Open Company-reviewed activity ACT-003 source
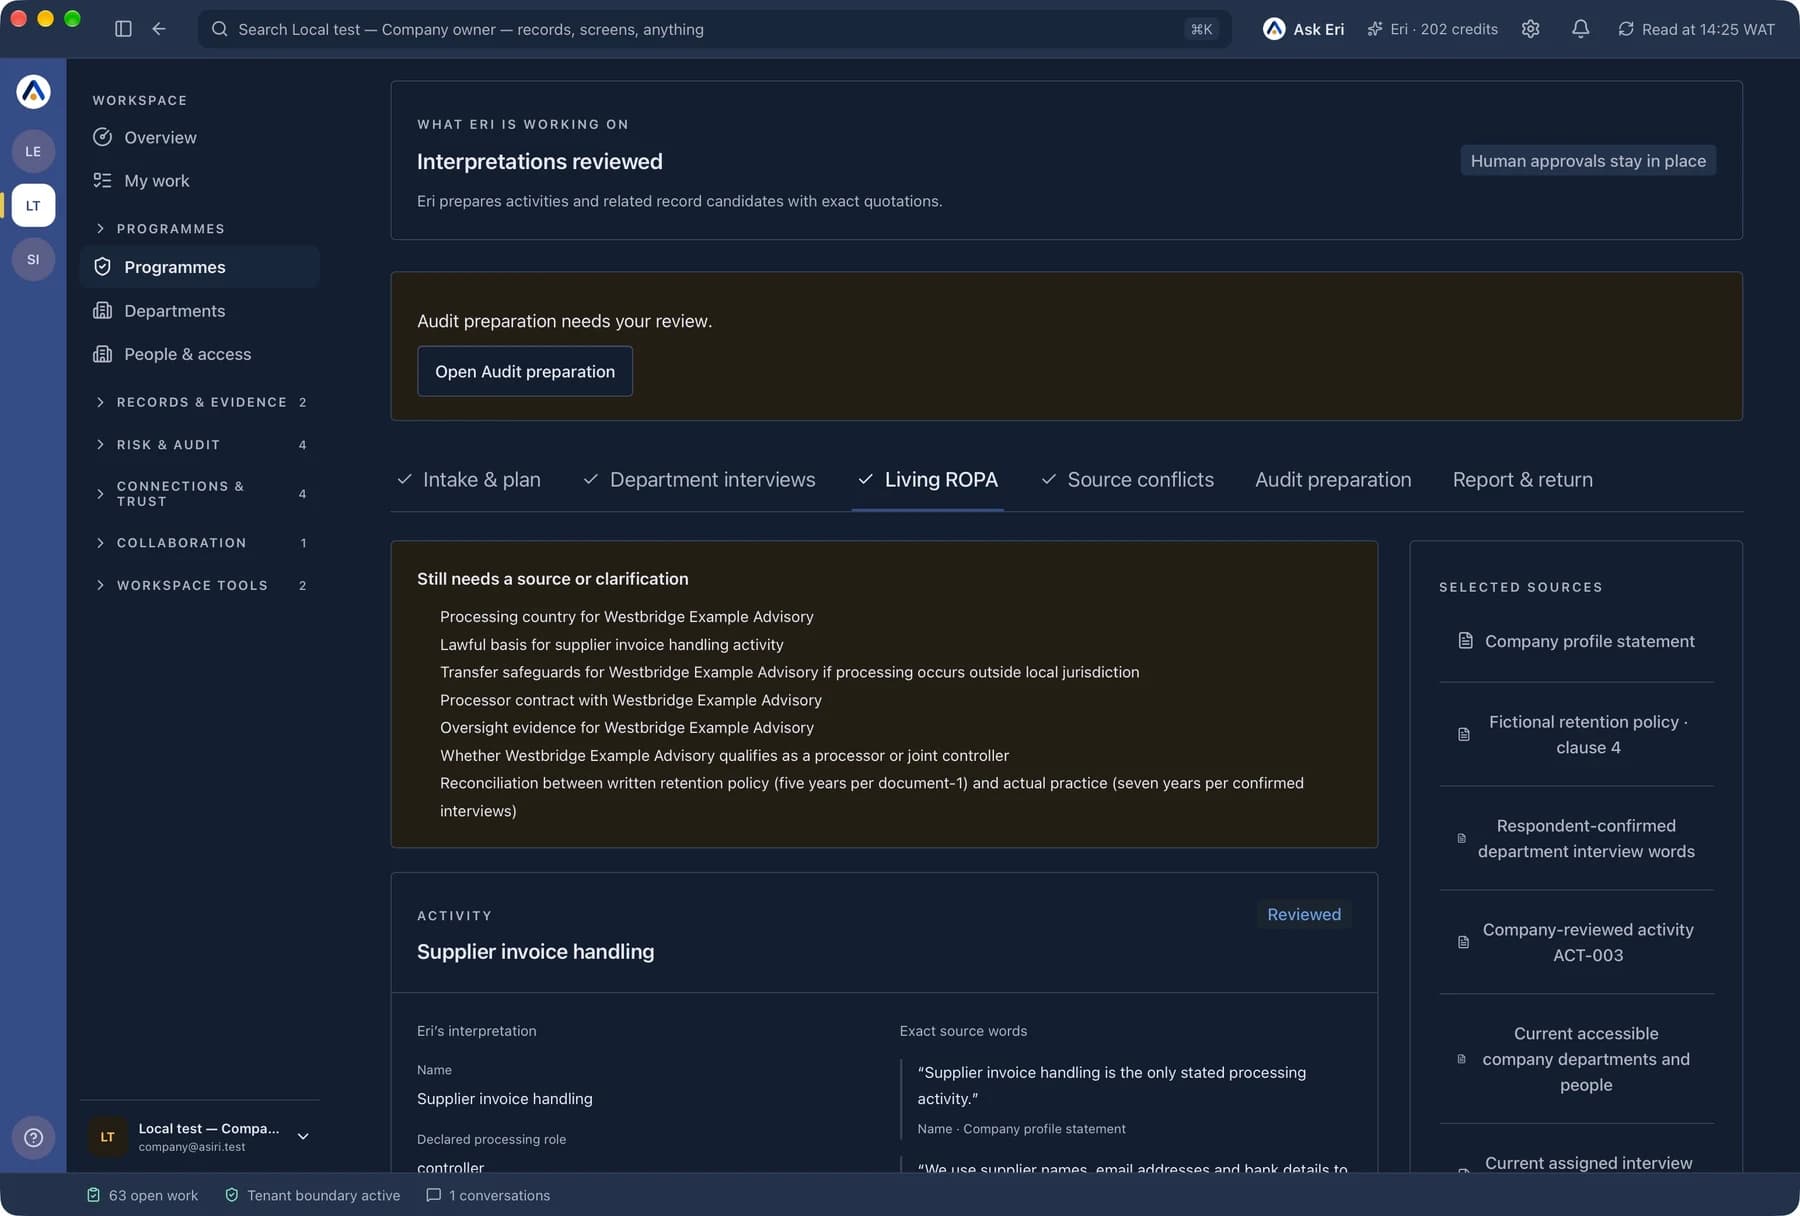 click(1576, 942)
